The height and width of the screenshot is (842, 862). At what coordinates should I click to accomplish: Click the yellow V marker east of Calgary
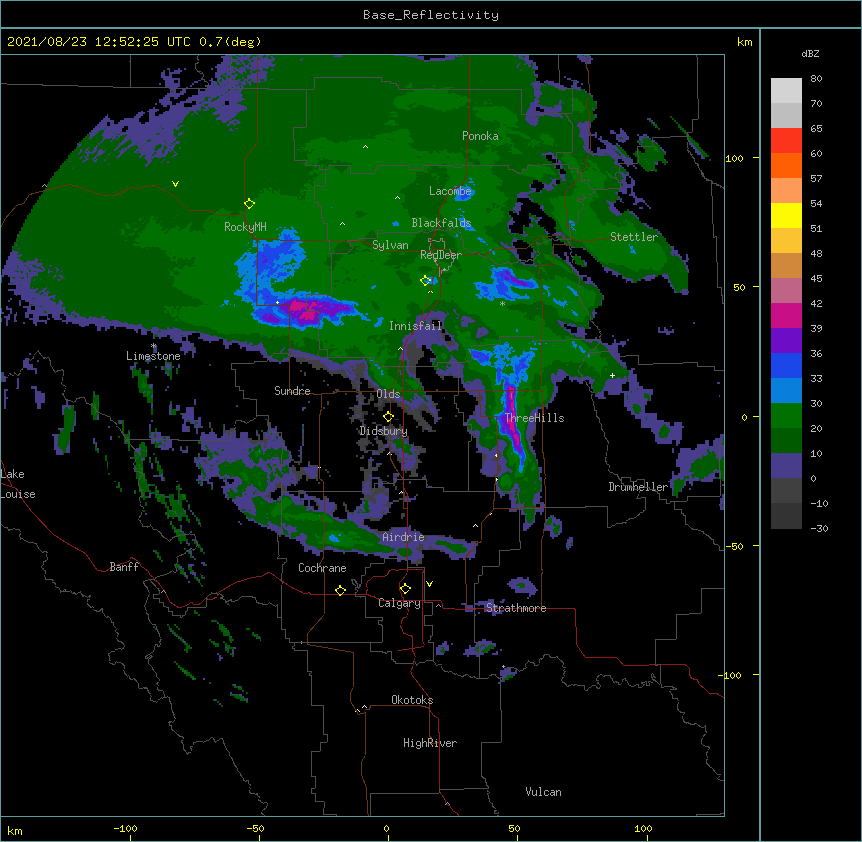tap(429, 584)
